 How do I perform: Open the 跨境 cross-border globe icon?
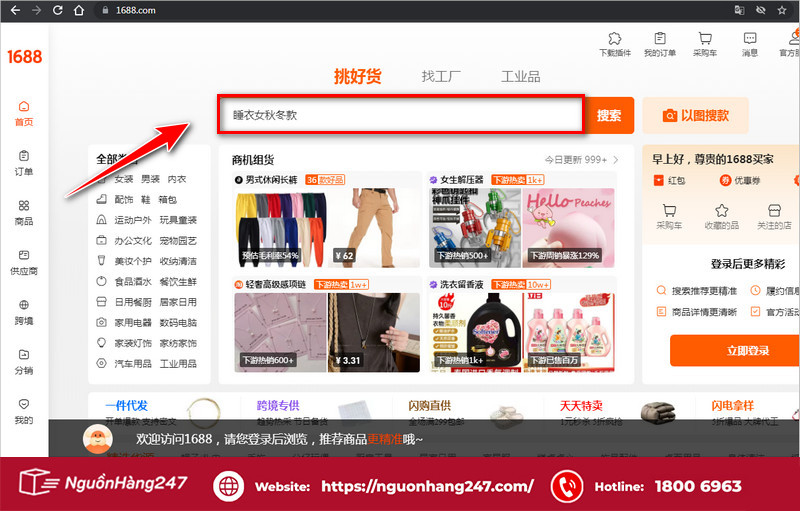pyautogui.click(x=24, y=311)
